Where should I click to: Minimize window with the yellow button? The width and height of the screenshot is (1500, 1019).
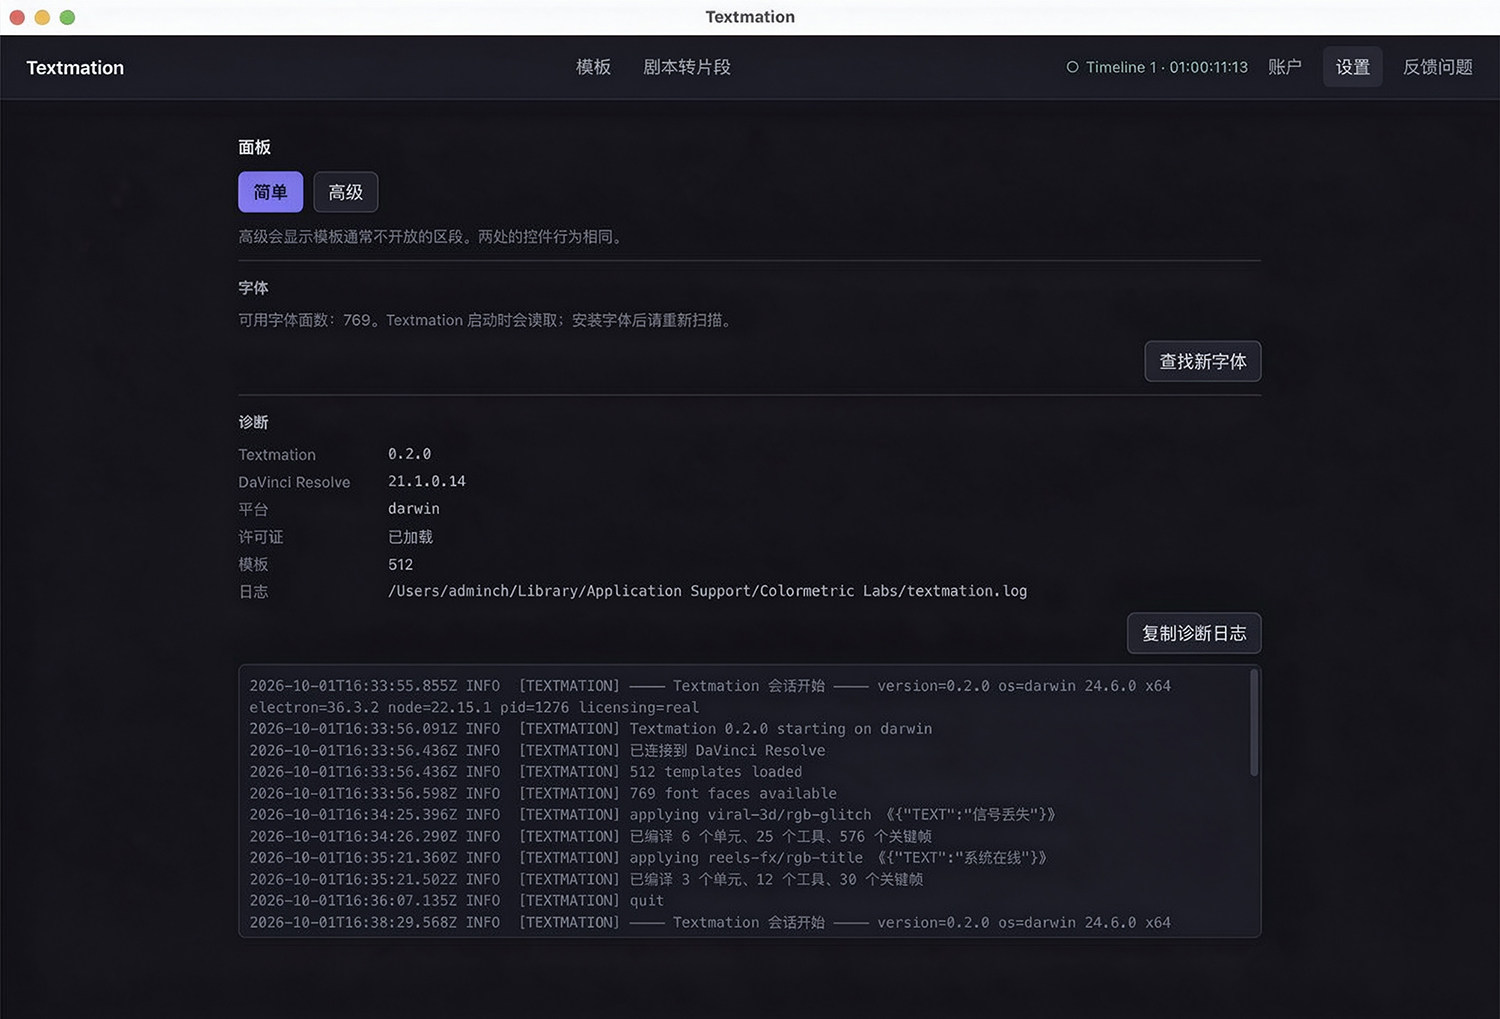pos(42,17)
